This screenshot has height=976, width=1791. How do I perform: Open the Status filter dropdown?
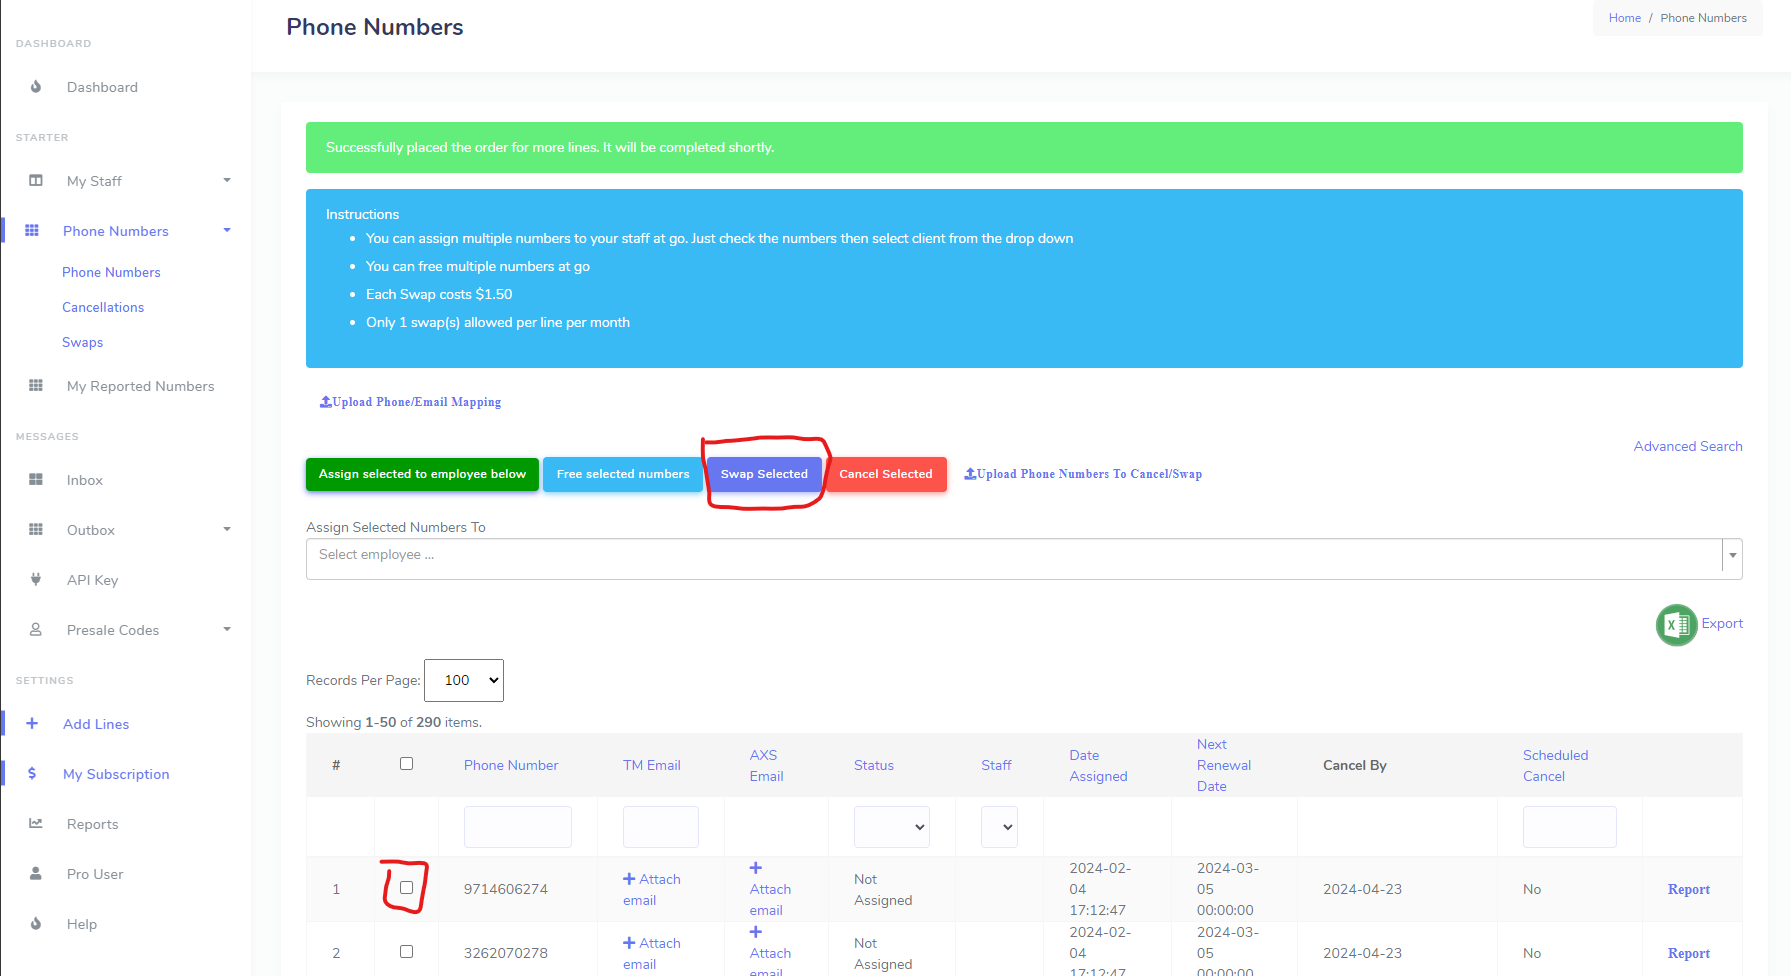coord(892,827)
